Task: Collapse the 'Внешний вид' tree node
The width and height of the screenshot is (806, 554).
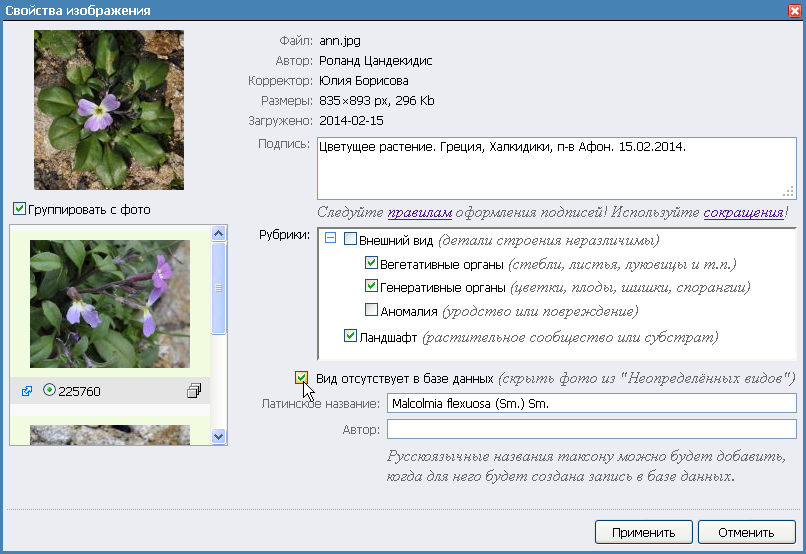Action: pos(331,241)
